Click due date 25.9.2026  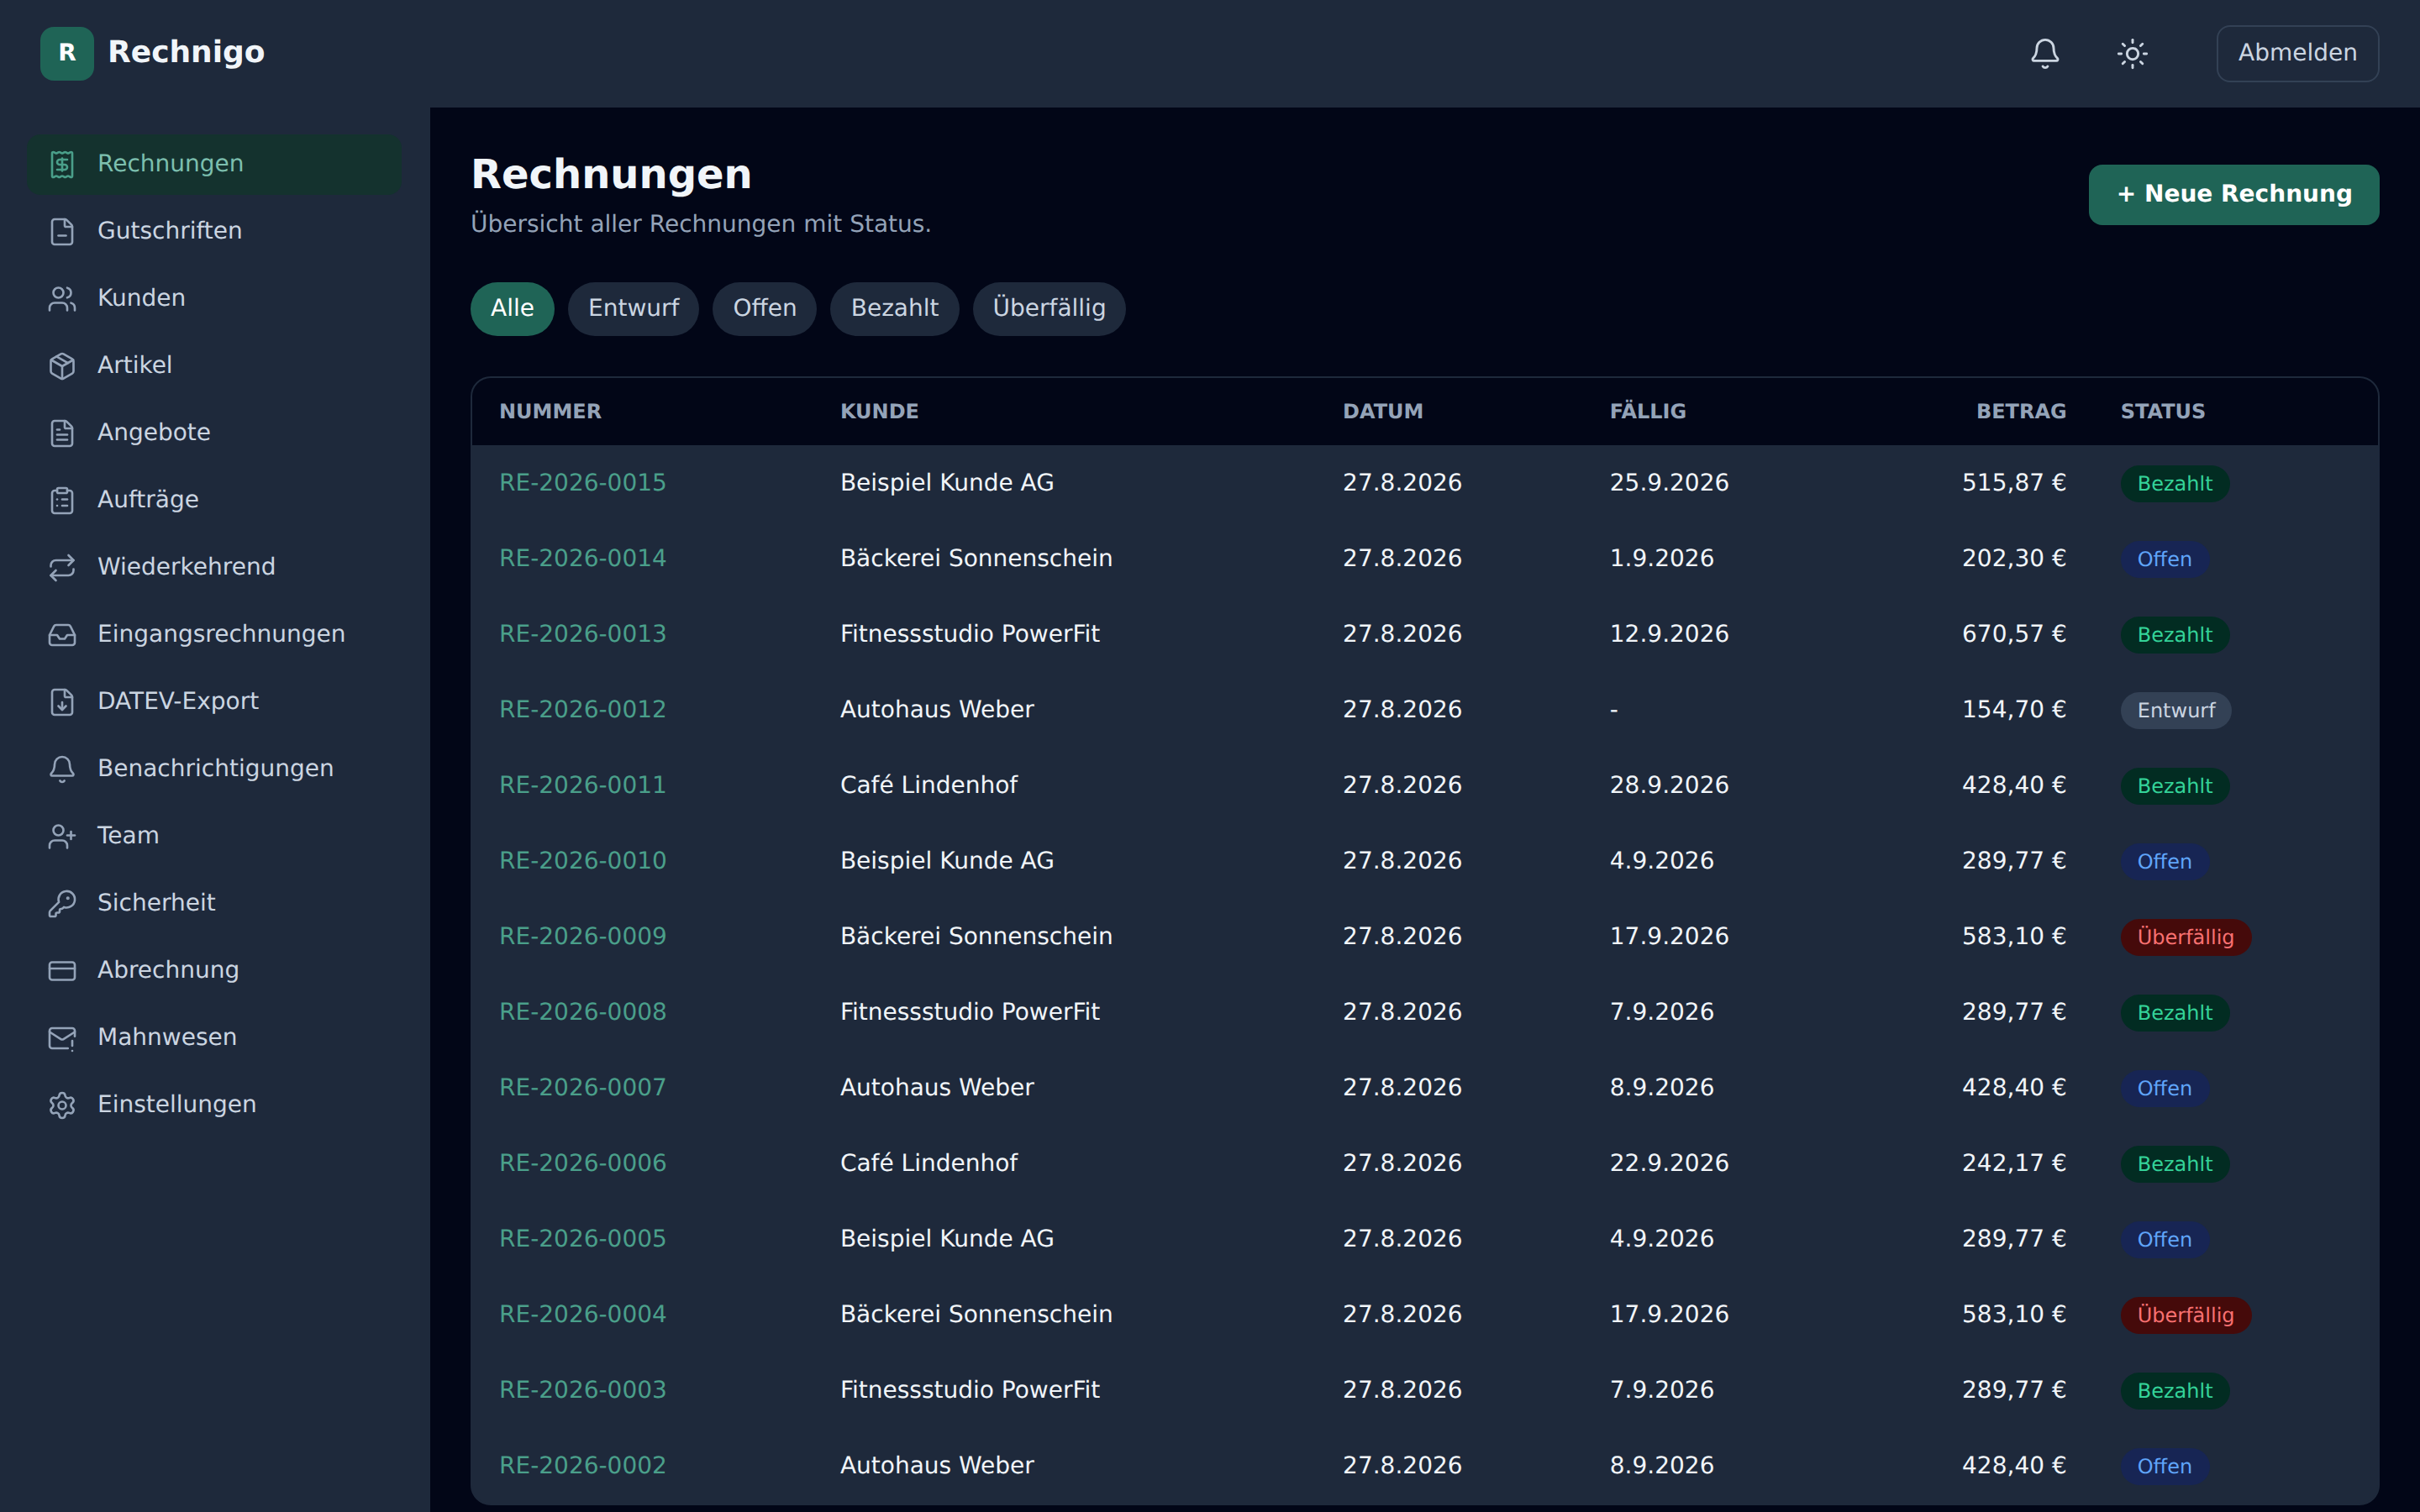(x=1669, y=483)
